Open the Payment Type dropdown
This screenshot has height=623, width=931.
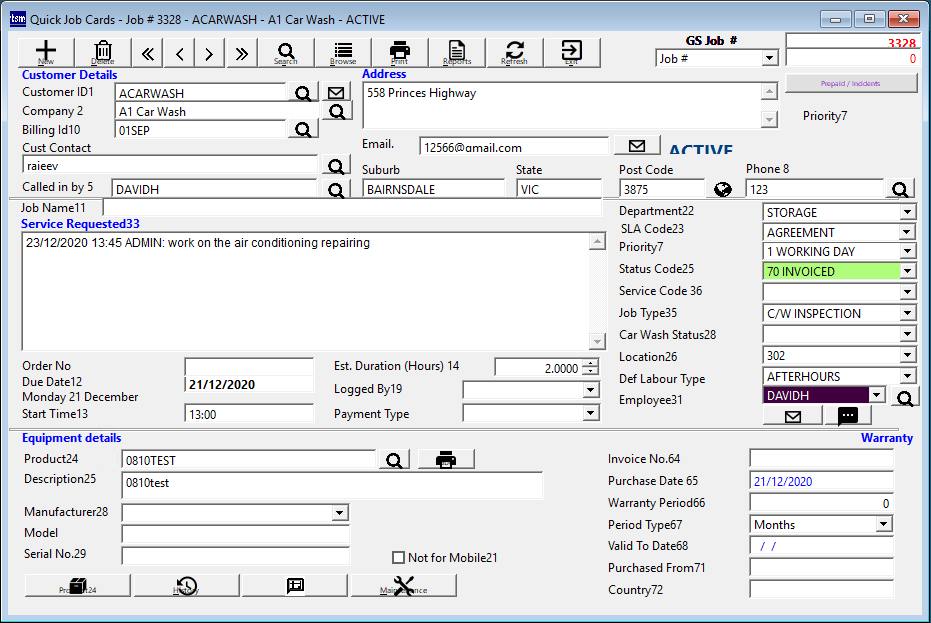[x=590, y=413]
